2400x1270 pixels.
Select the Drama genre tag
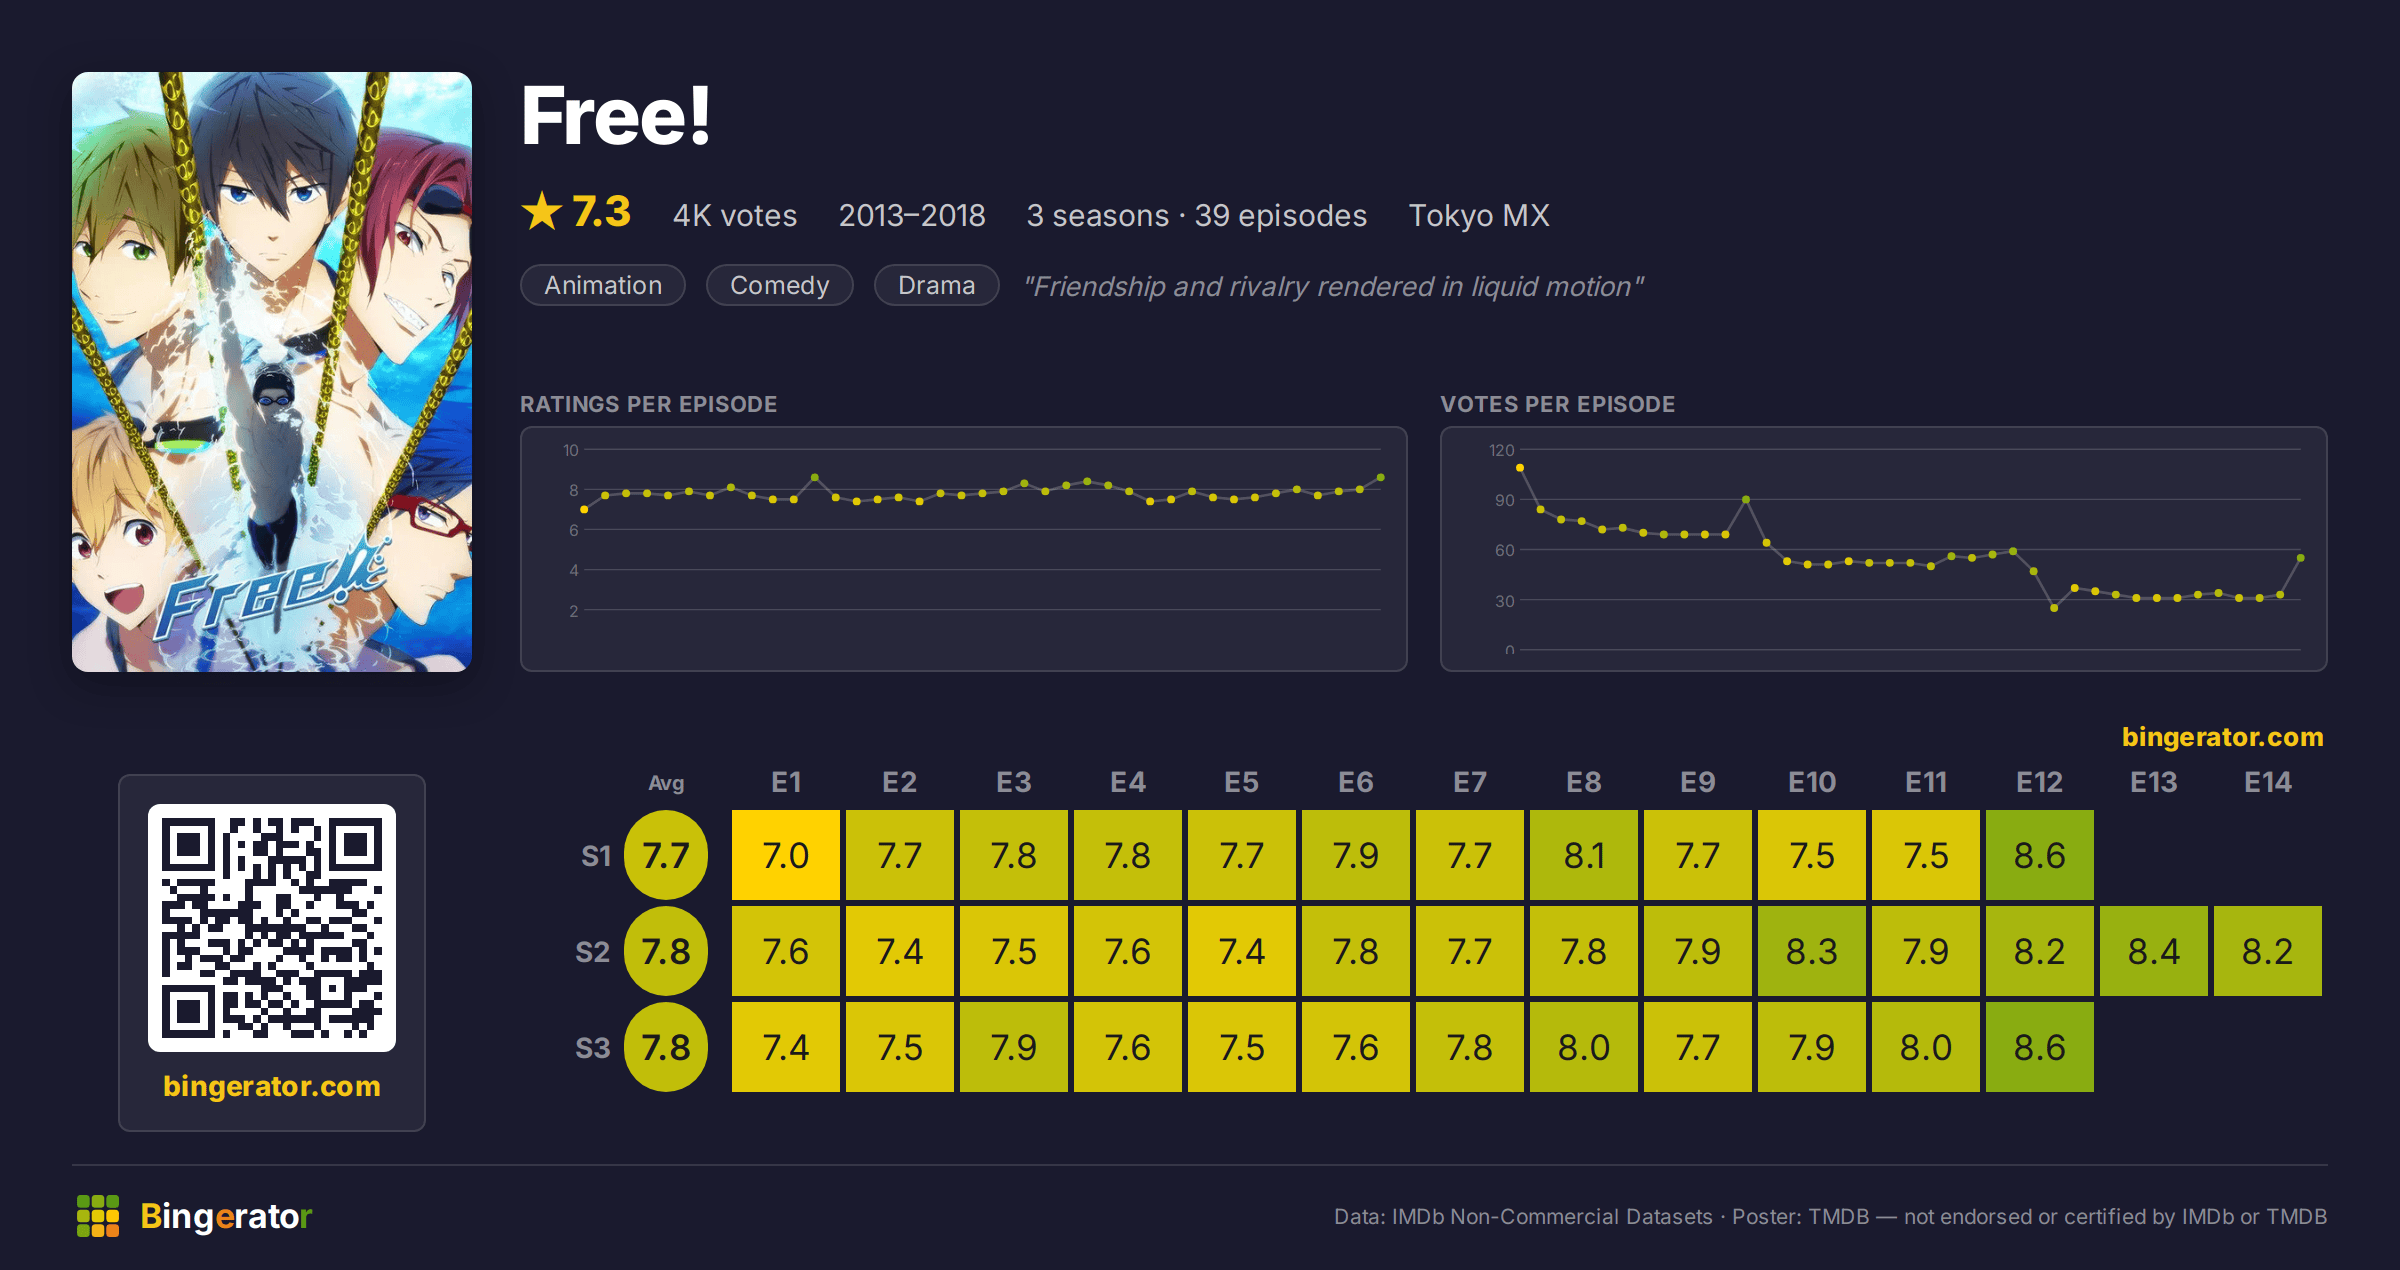[x=937, y=285]
